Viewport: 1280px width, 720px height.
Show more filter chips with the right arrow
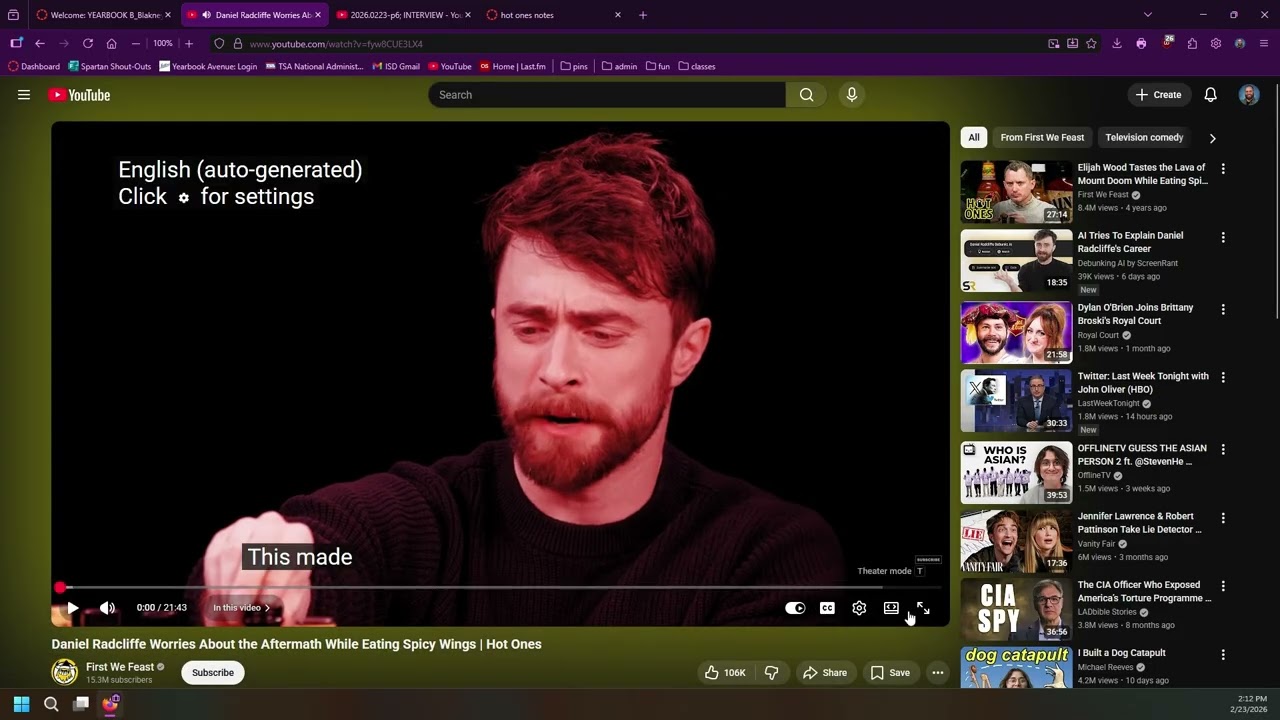(x=1212, y=138)
